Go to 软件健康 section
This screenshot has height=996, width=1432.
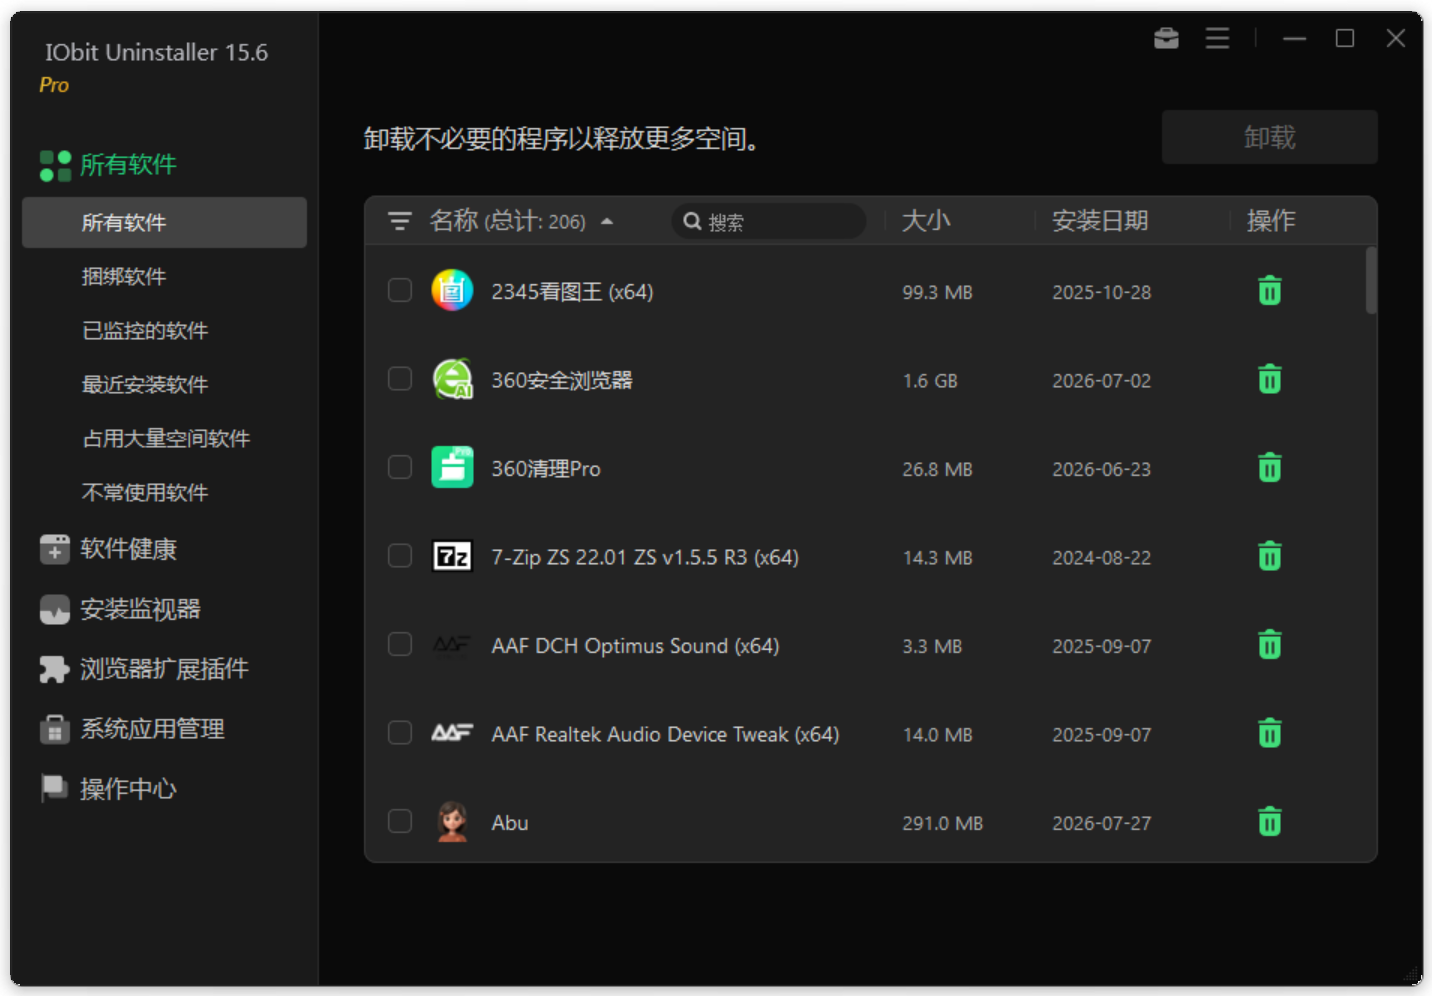pos(128,549)
